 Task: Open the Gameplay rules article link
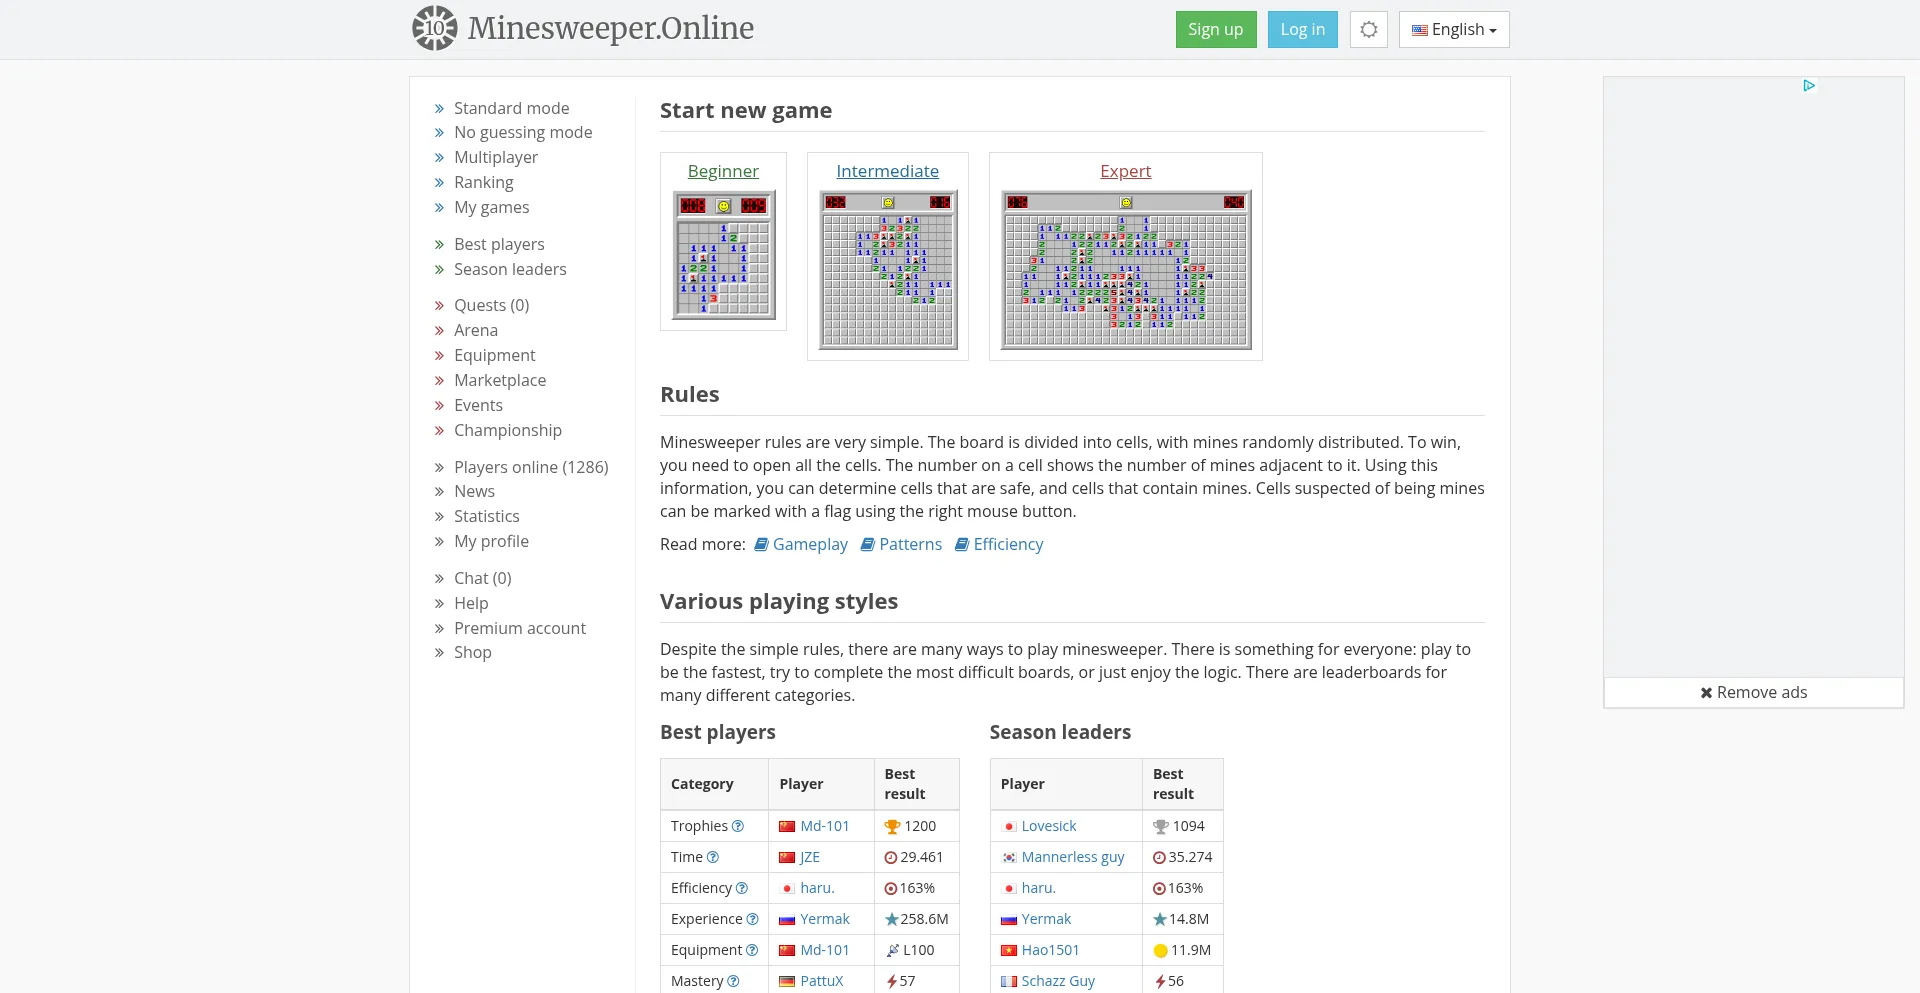(809, 544)
